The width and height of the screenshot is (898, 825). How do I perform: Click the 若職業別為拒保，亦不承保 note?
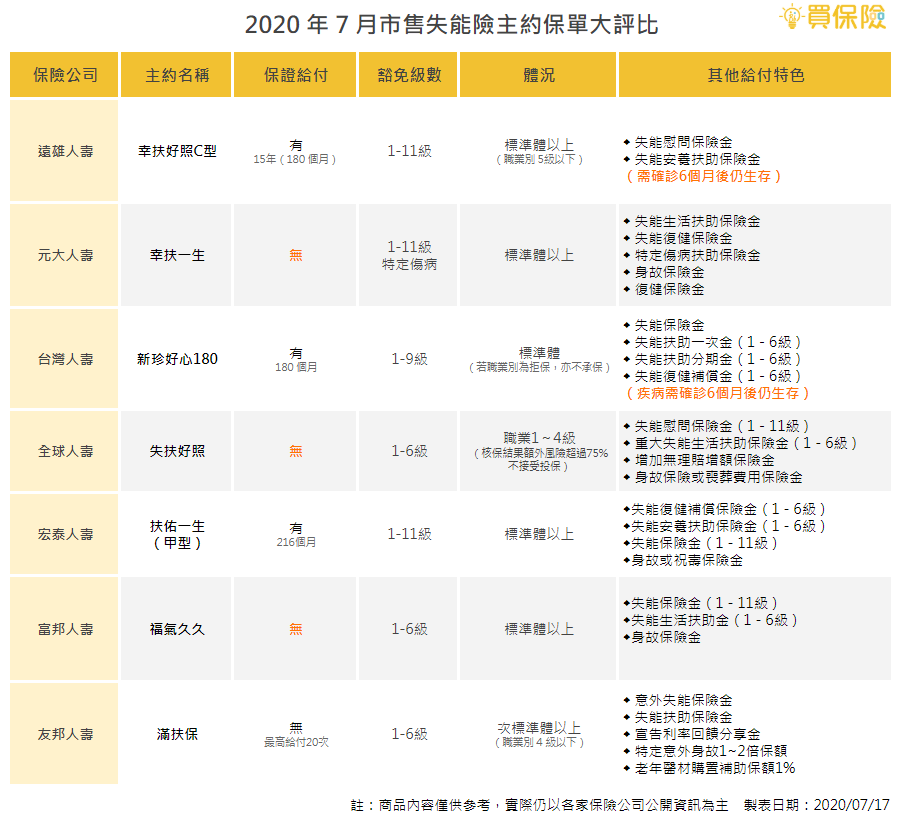click(x=539, y=367)
